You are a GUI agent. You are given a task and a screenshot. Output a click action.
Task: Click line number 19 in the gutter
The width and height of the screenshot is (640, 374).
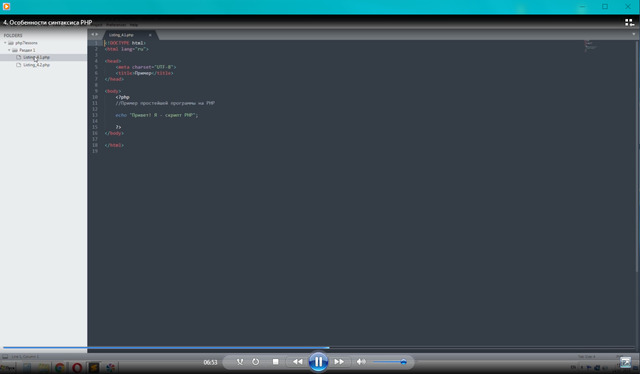click(95, 151)
